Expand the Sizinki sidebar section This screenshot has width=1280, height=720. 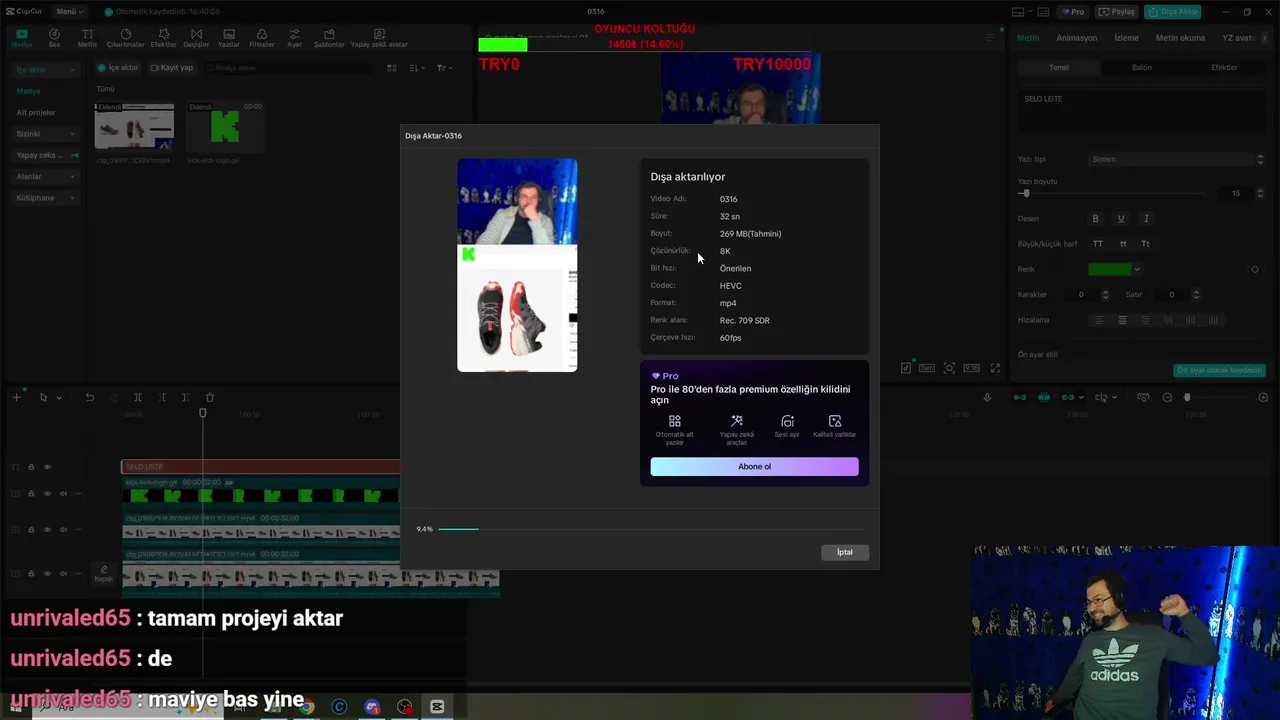pyautogui.click(x=46, y=133)
